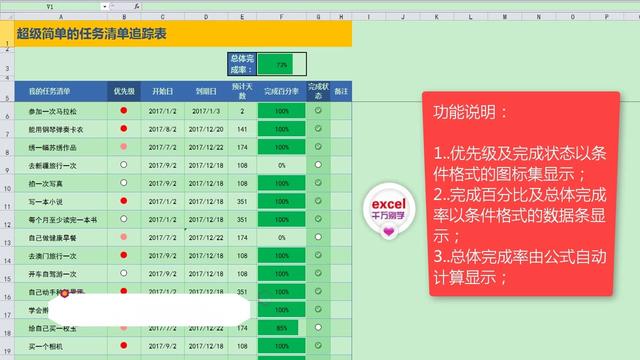Click the 到期日 header cell
Screen dimensions: 640x360
coord(206,91)
